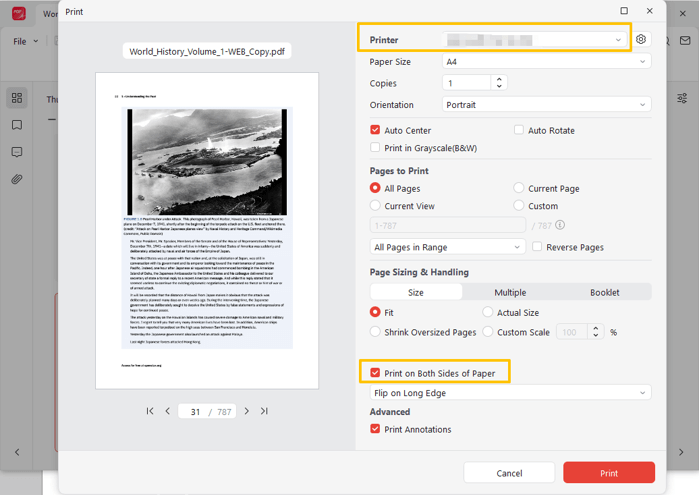Enable Print in Grayscale(B&W)
The width and height of the screenshot is (700, 495).
375,147
